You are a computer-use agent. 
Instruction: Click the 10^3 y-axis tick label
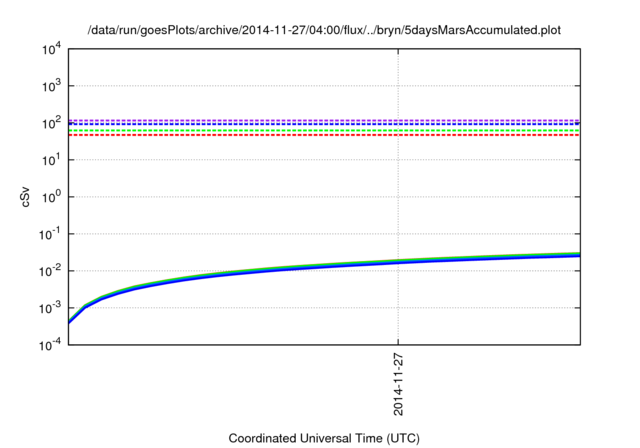point(51,86)
